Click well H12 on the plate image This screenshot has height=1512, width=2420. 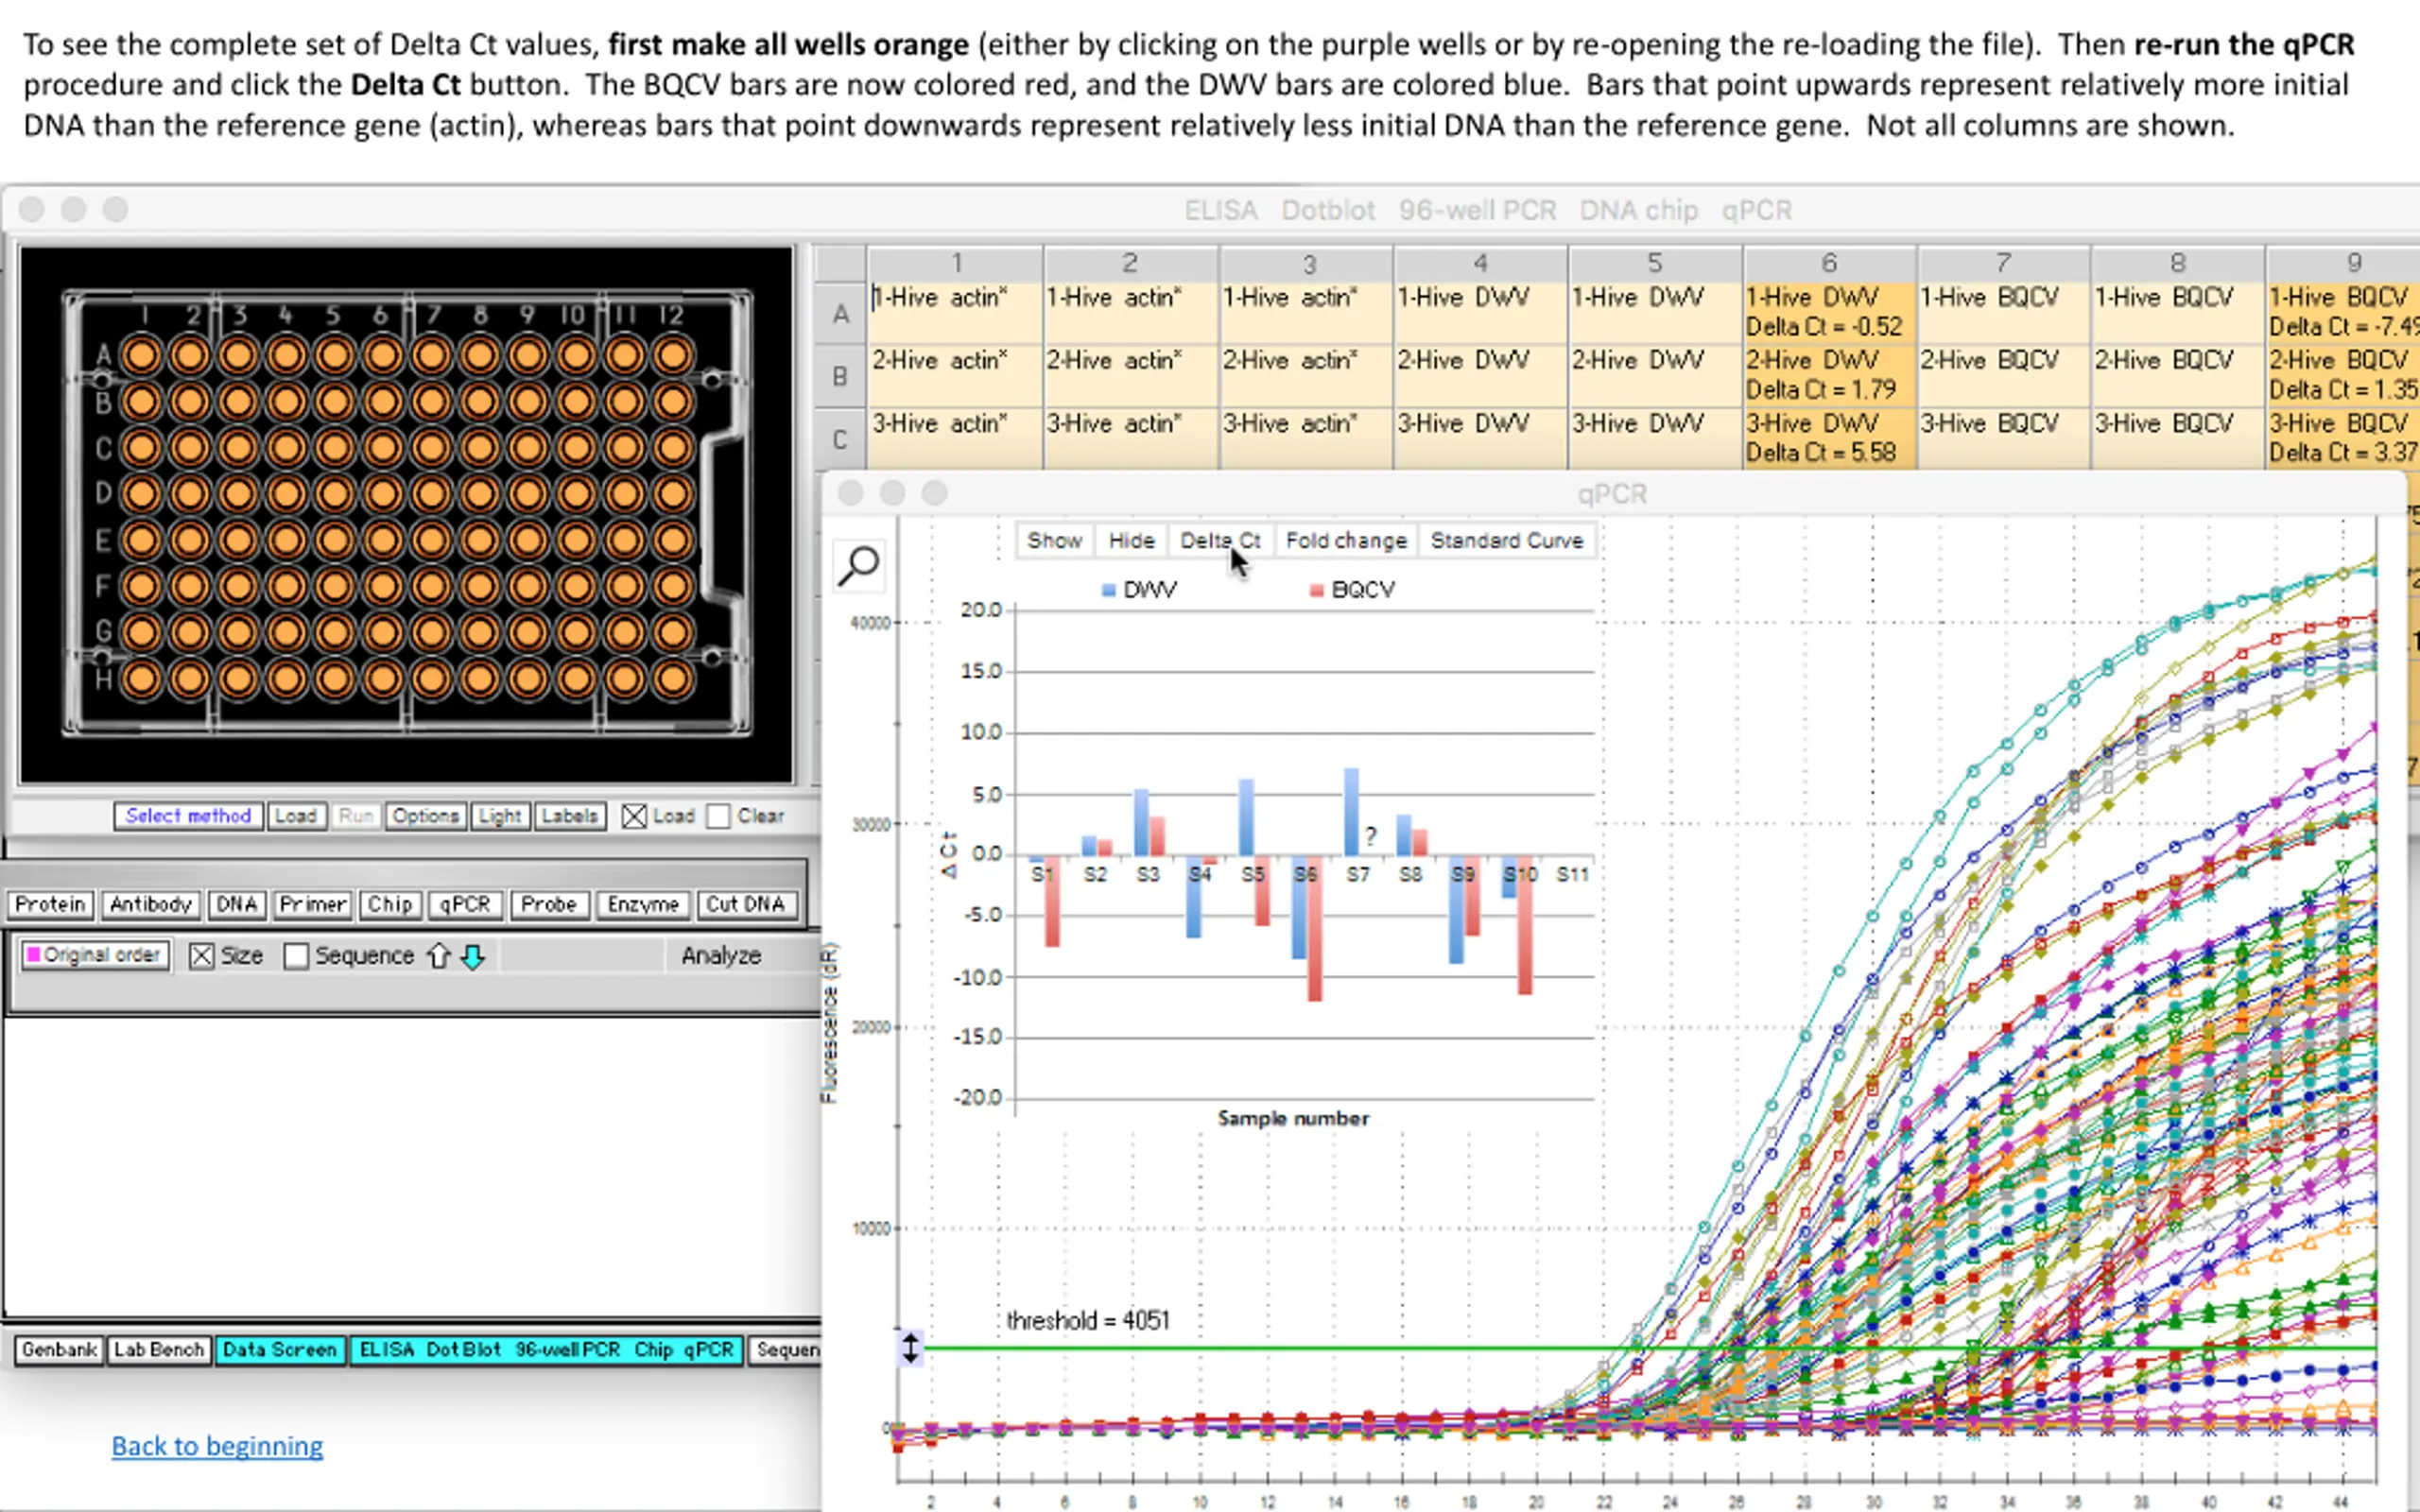click(673, 679)
